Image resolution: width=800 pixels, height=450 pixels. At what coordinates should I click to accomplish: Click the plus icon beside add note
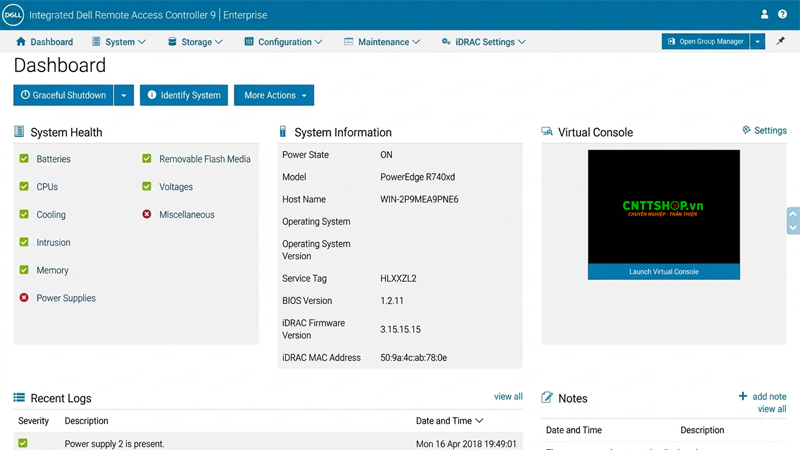coord(743,396)
